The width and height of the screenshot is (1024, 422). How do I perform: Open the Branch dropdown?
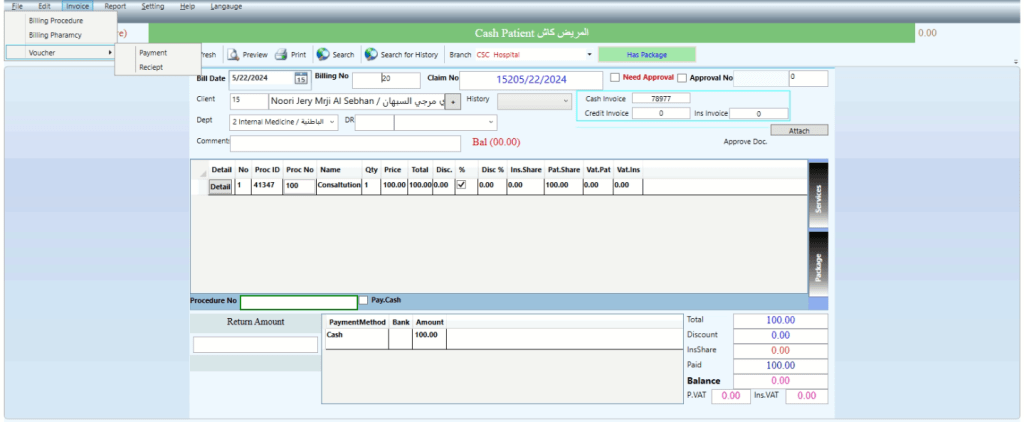click(589, 55)
